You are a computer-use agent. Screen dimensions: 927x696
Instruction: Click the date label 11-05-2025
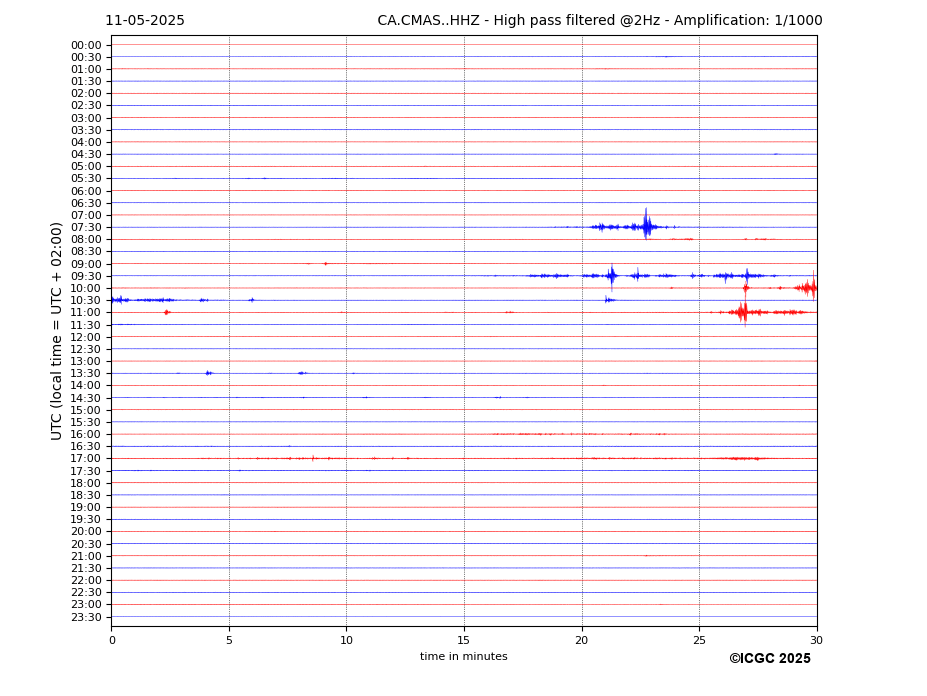[x=145, y=21]
